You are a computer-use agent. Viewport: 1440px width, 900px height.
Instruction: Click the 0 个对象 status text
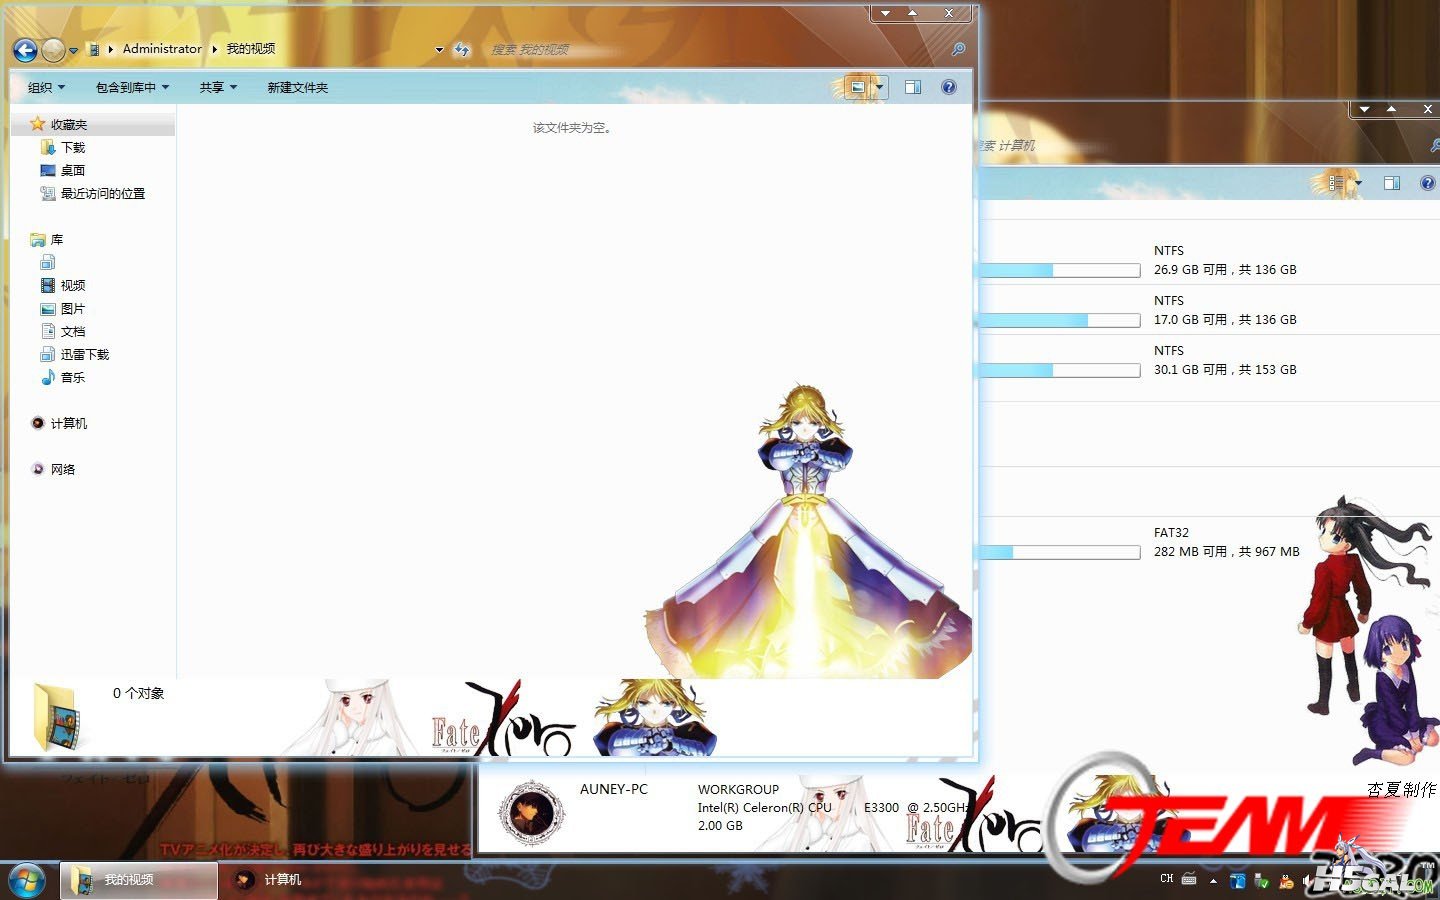[138, 693]
